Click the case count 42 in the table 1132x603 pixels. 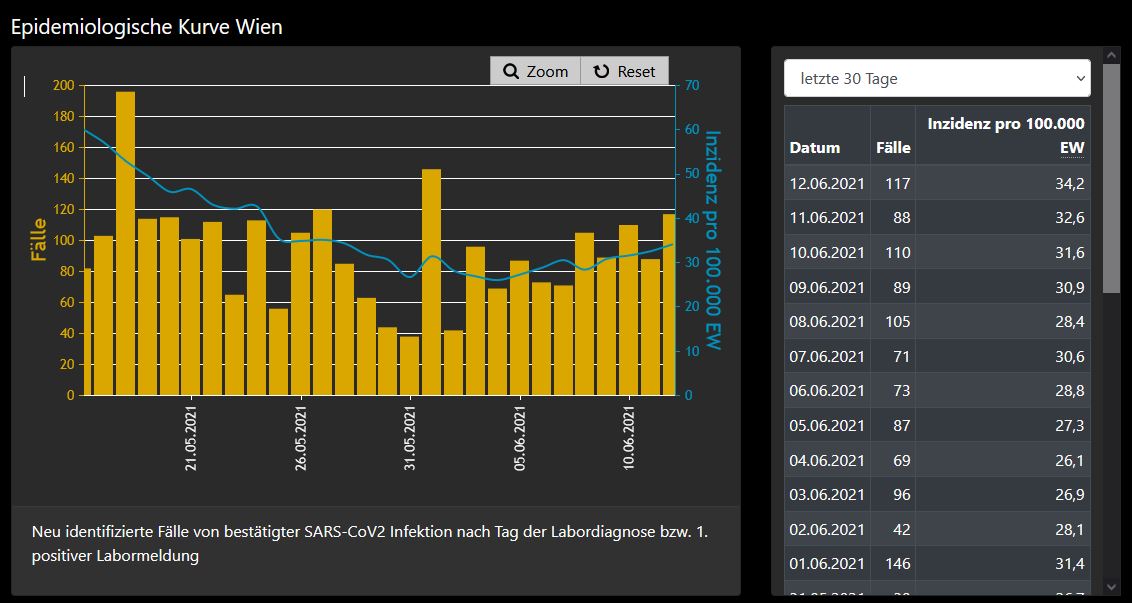(902, 529)
